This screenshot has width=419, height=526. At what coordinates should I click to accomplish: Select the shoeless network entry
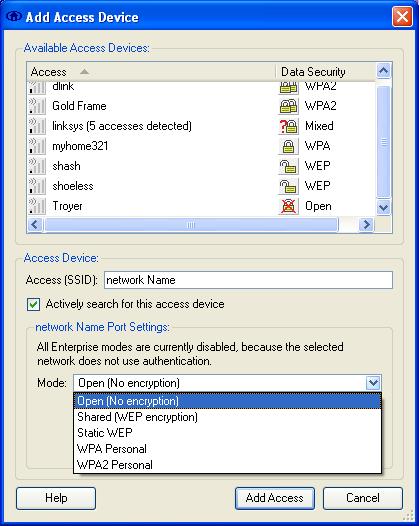[201, 186]
